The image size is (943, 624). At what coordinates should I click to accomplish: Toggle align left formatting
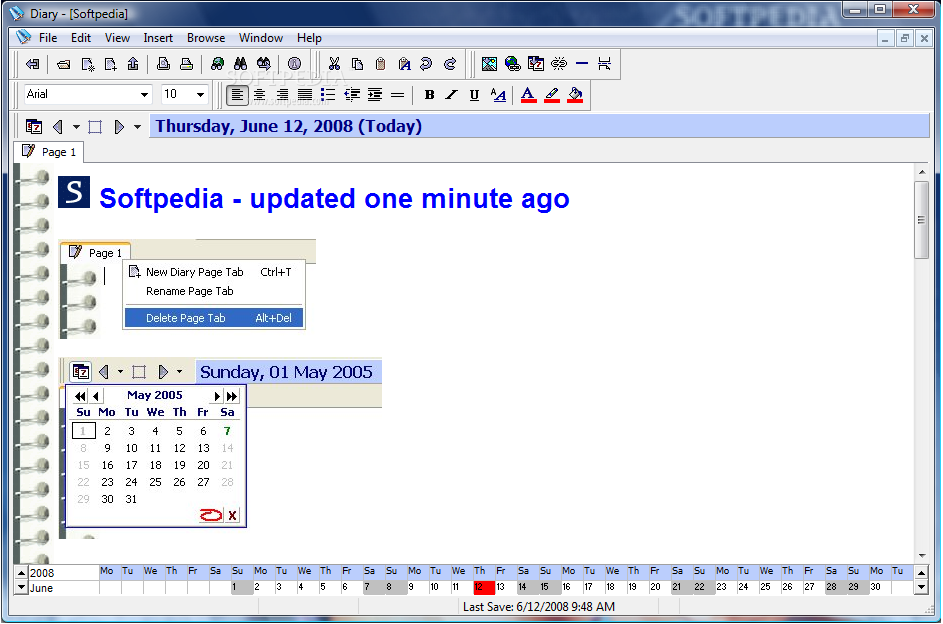[238, 95]
